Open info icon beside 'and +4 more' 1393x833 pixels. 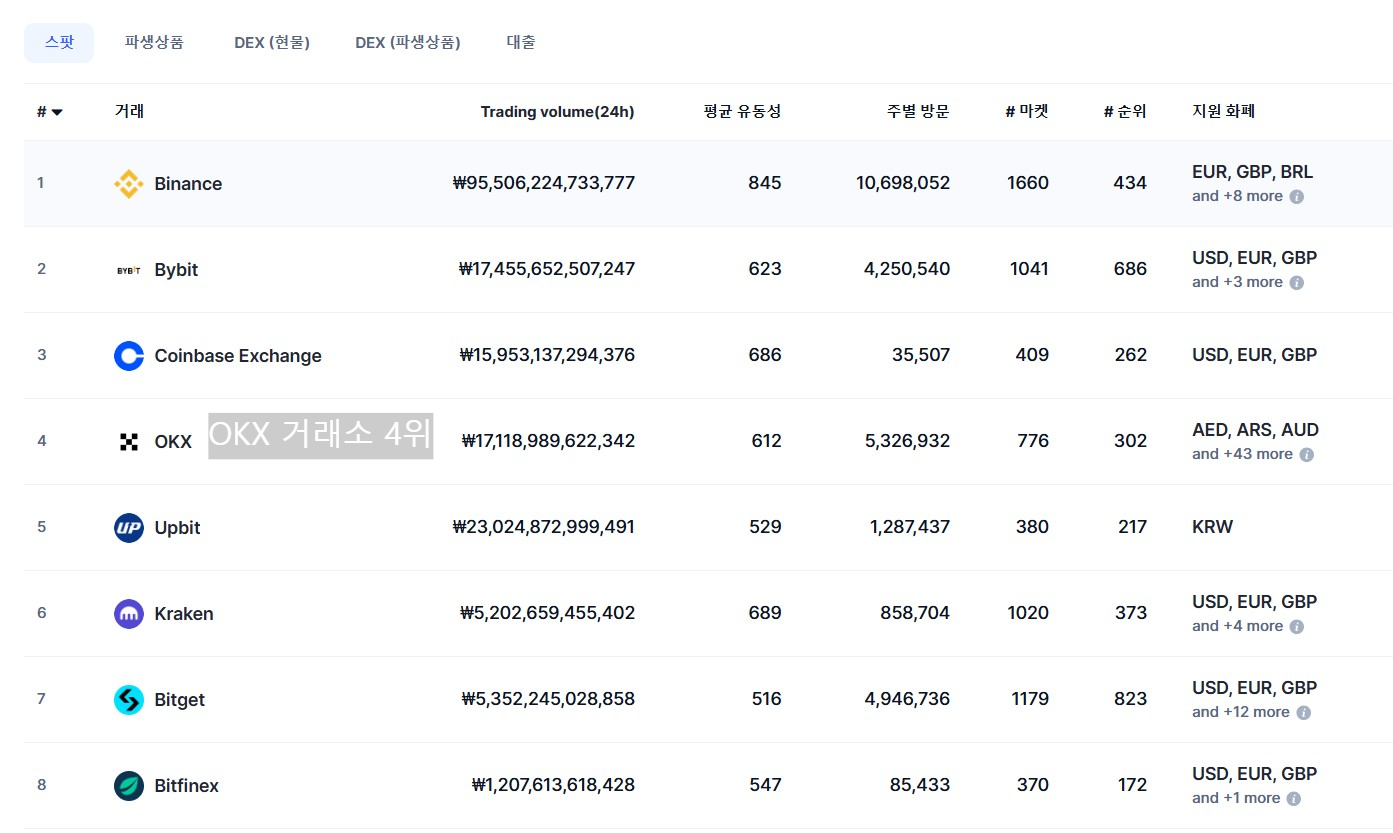(x=1296, y=627)
